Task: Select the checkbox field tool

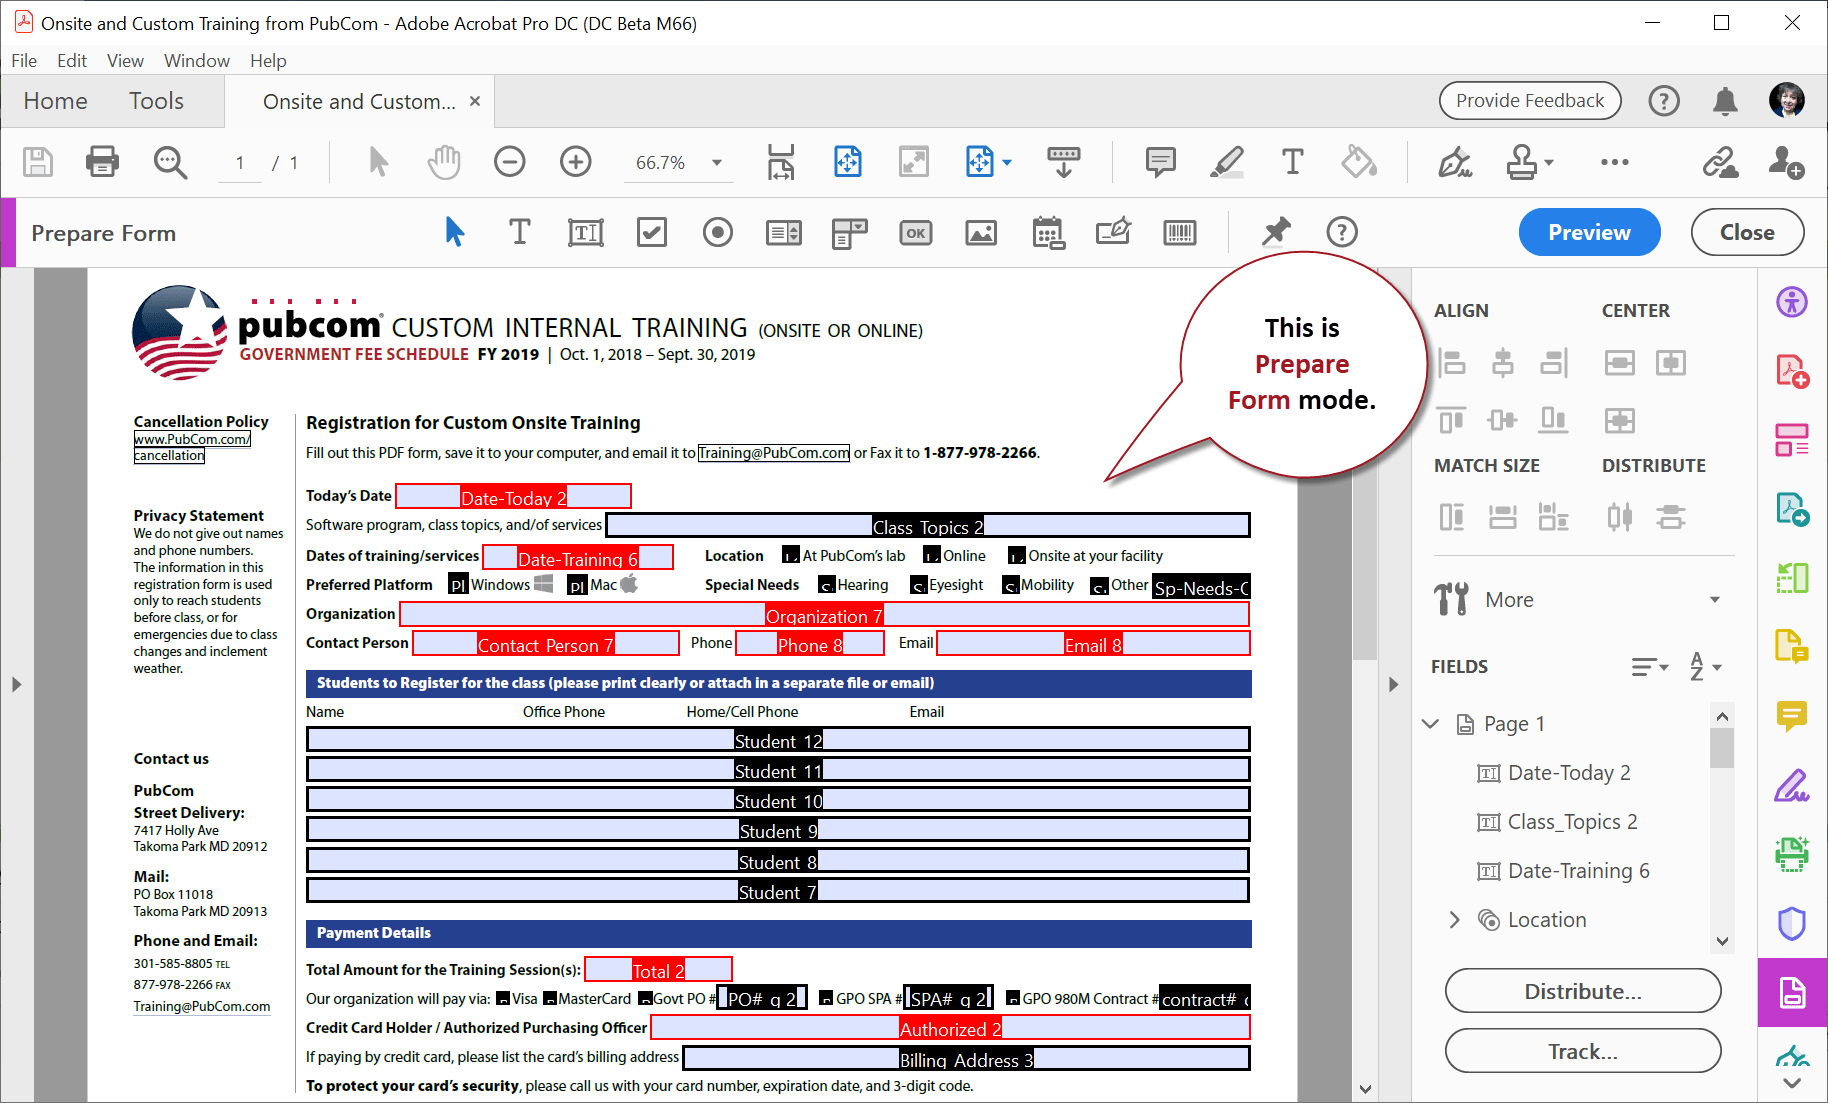Action: (651, 232)
